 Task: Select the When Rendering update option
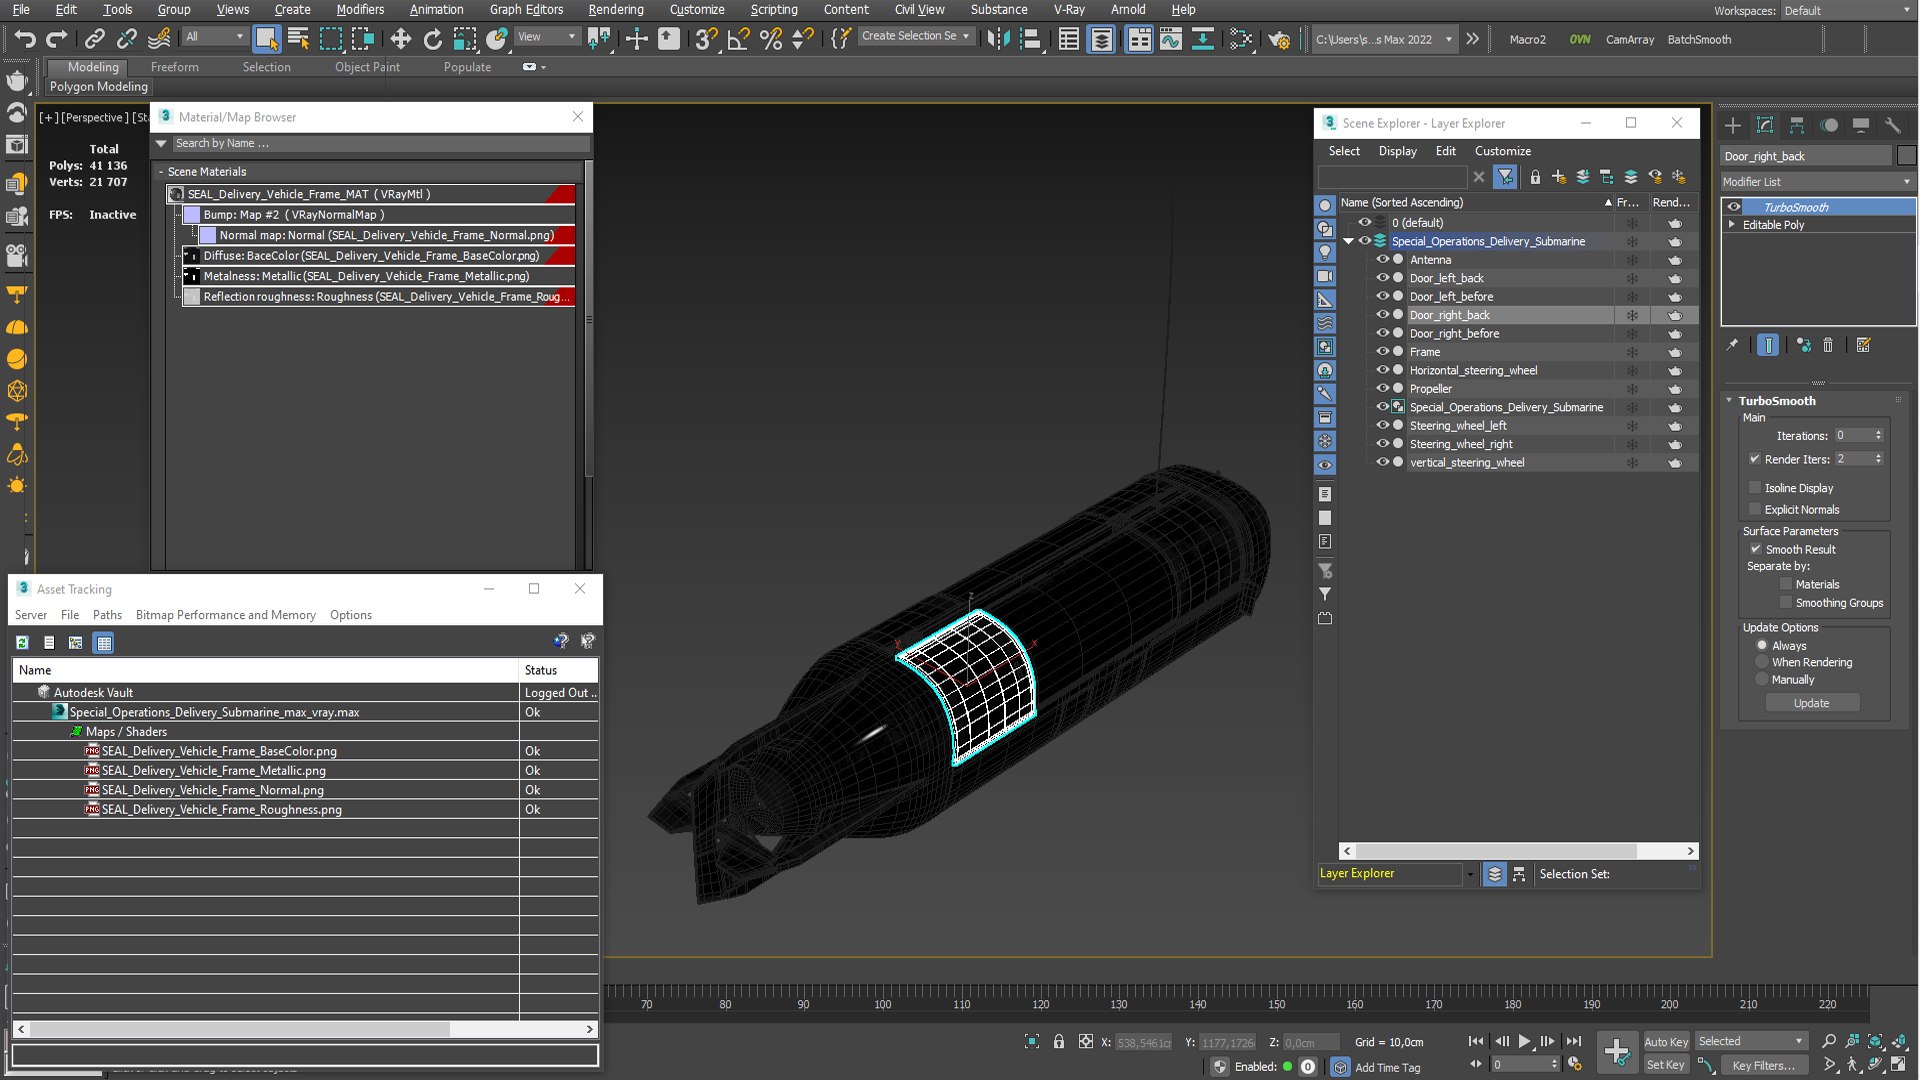[x=1762, y=662]
